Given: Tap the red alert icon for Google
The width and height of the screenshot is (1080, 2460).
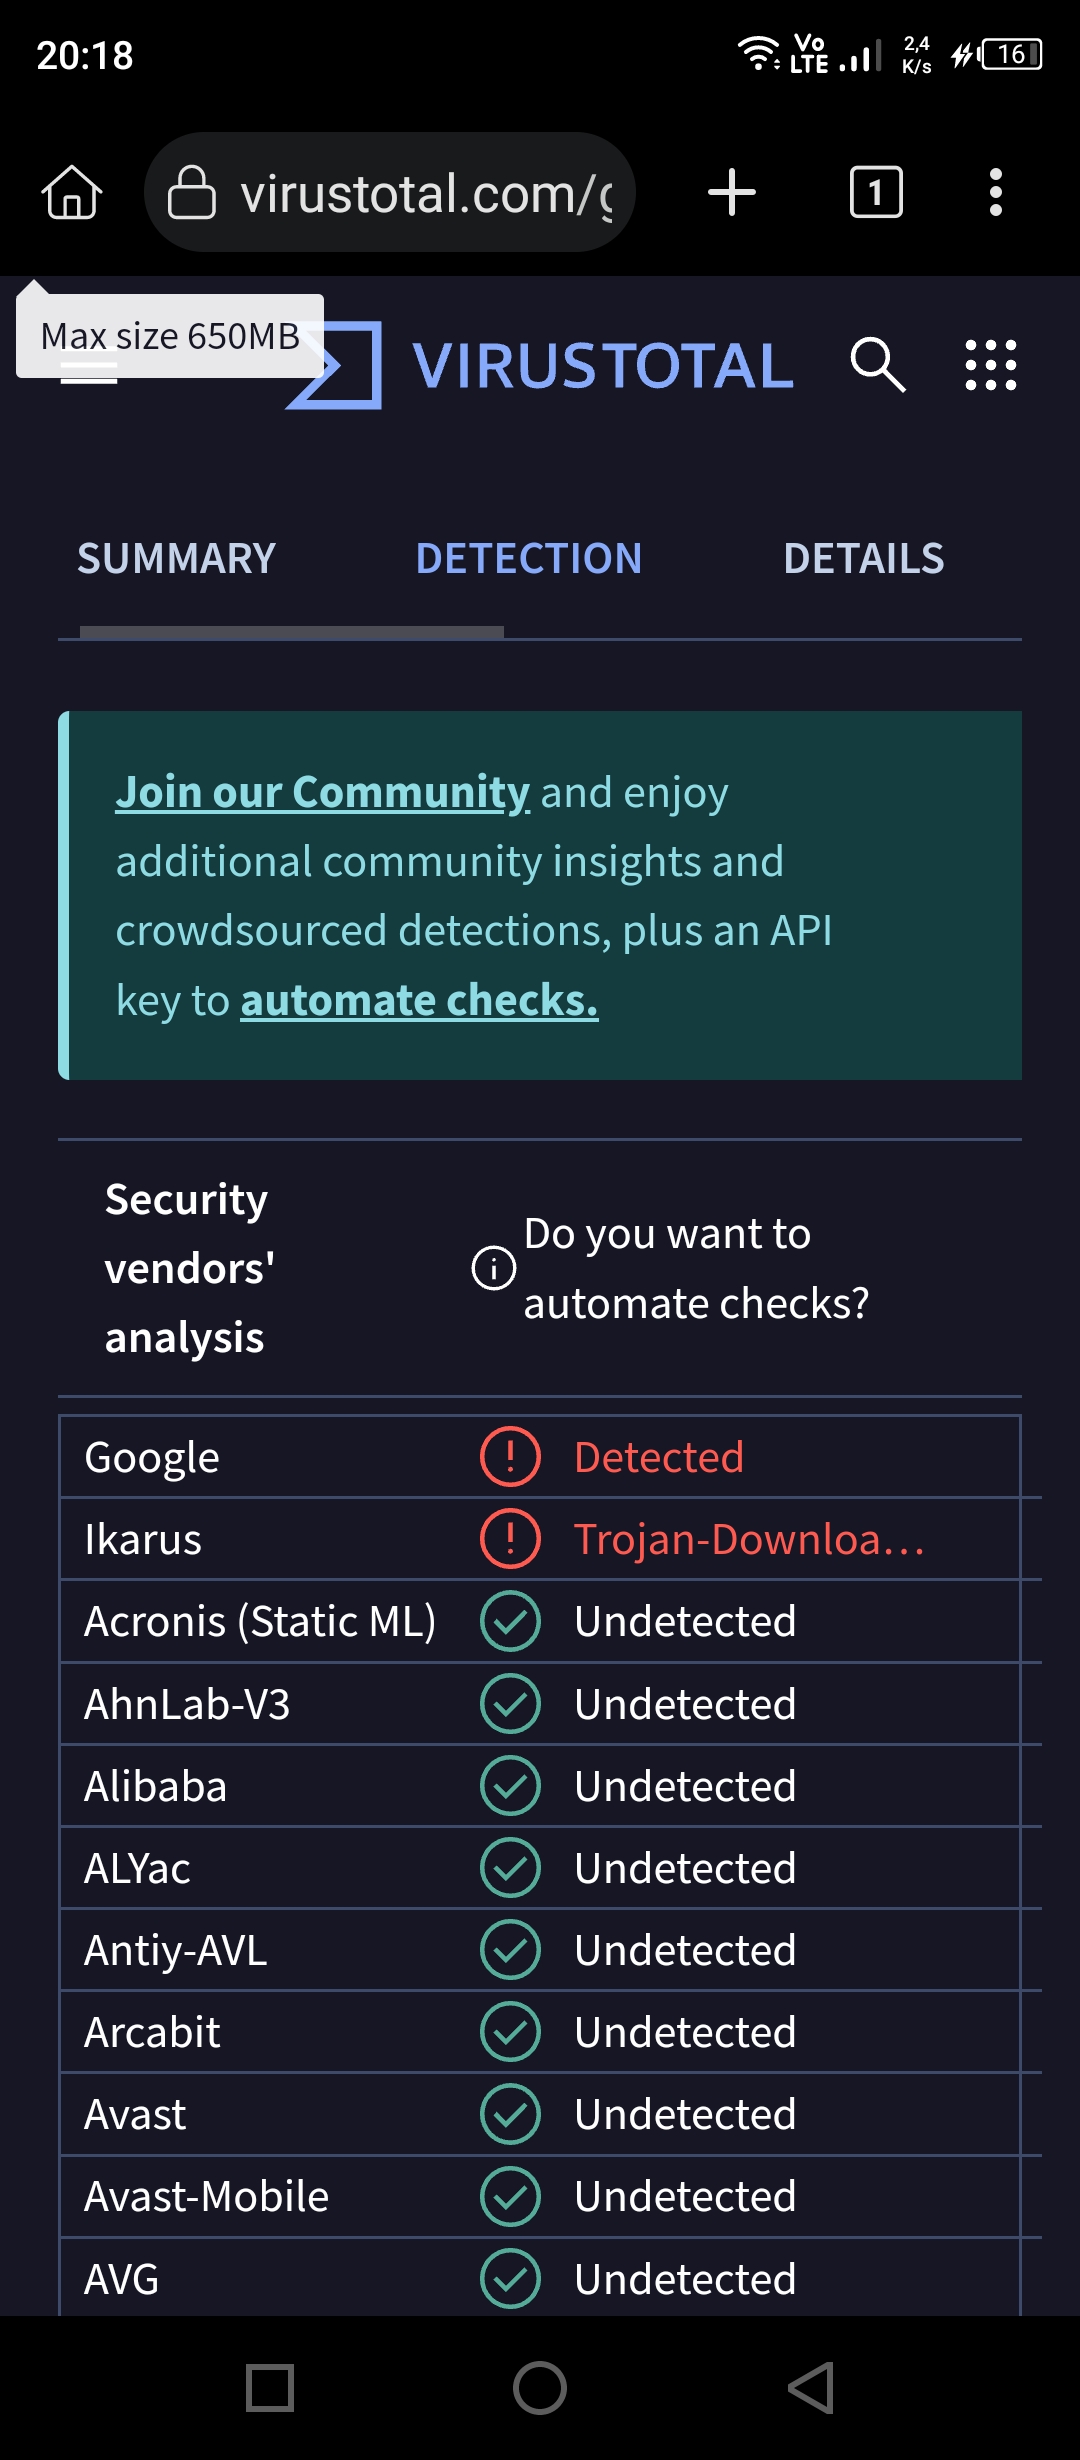Looking at the screenshot, I should (x=510, y=1457).
